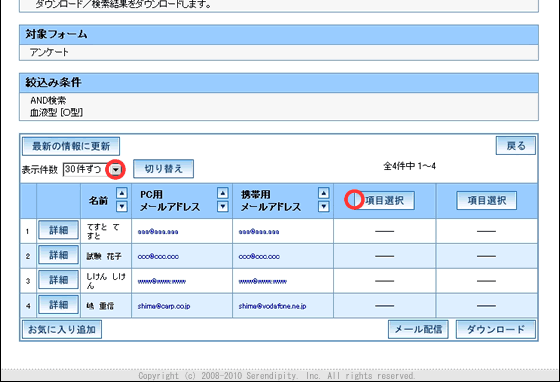Viewport: 560px width, 382px height.
Task: Sort 携帯用メールアドレス ascending with up arrow
Action: [x=324, y=193]
